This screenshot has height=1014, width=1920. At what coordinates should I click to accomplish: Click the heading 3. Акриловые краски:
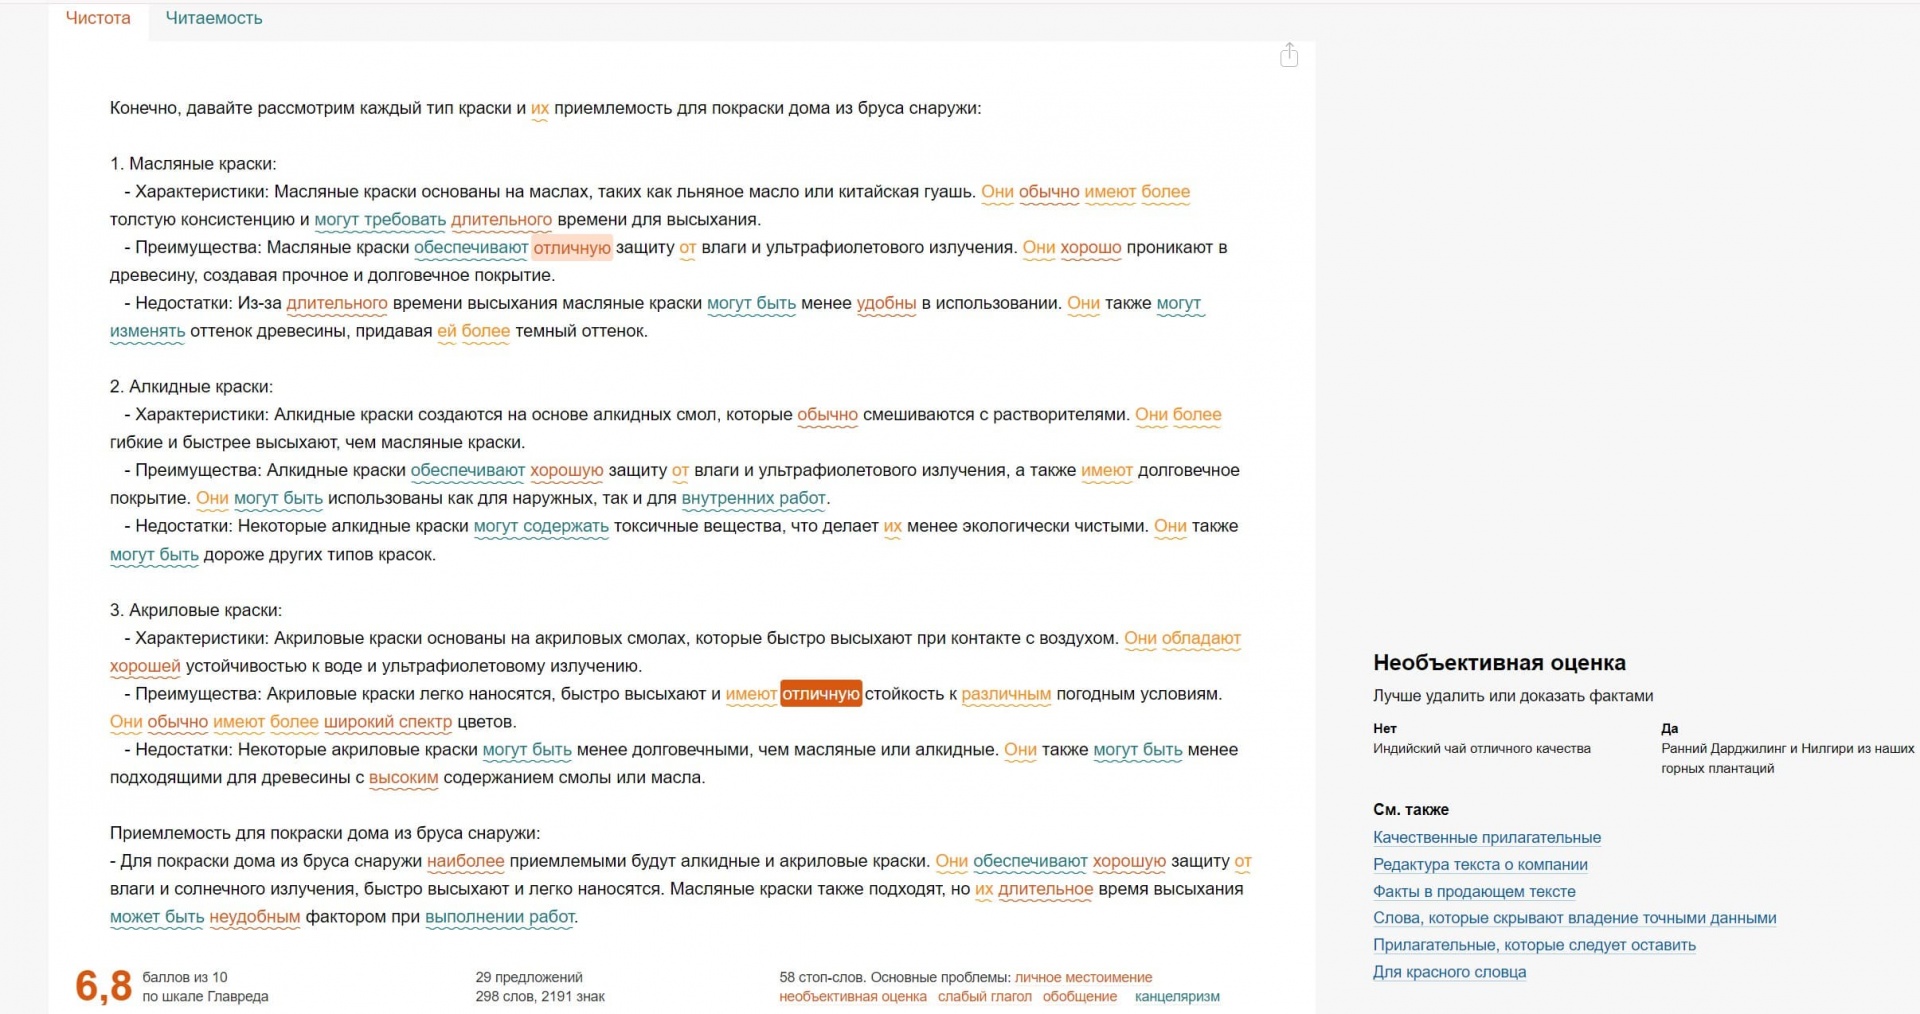point(196,610)
